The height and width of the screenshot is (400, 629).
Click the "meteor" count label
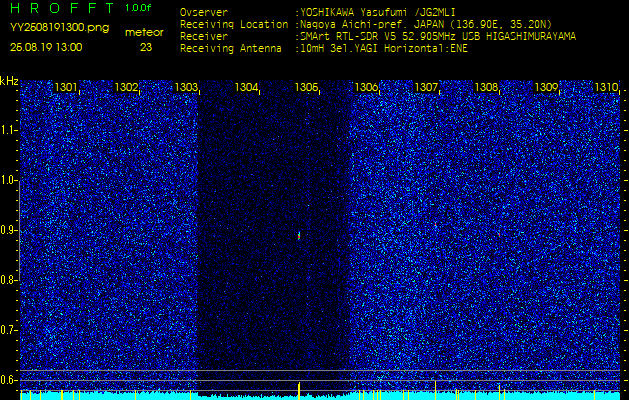pos(144,33)
